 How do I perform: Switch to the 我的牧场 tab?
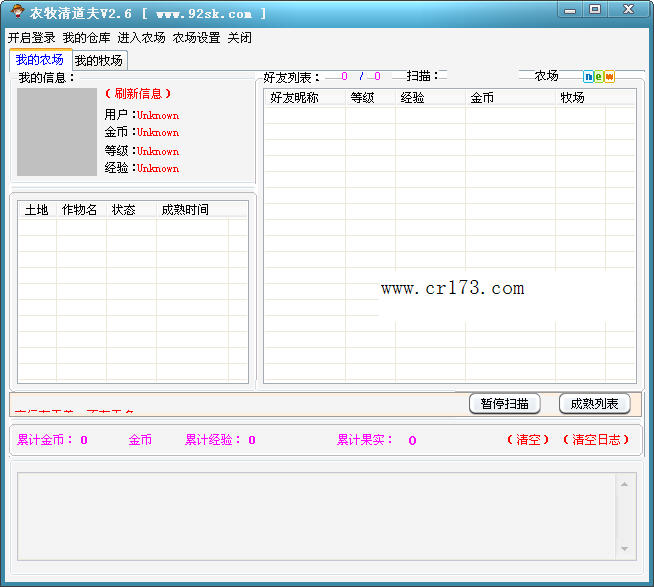coord(99,61)
